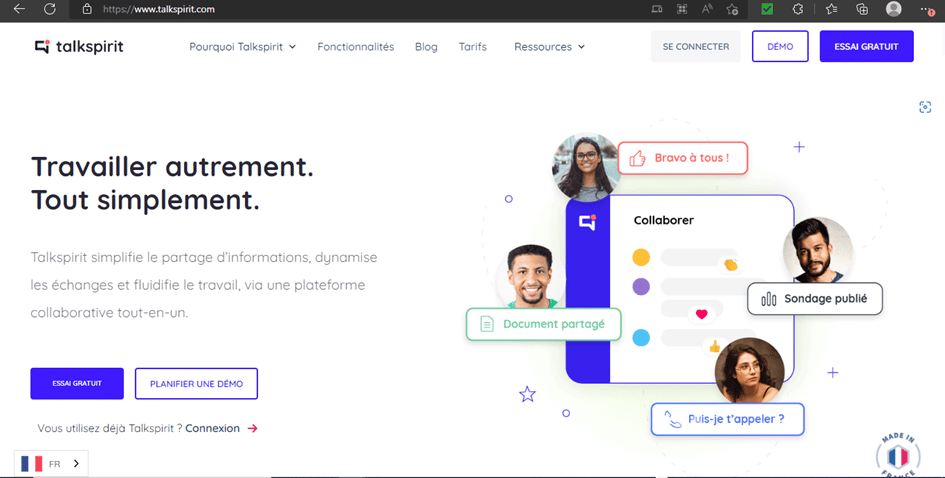Viewport: 945px width, 478px height.
Task: Click the browser profile avatar icon
Action: [x=893, y=9]
